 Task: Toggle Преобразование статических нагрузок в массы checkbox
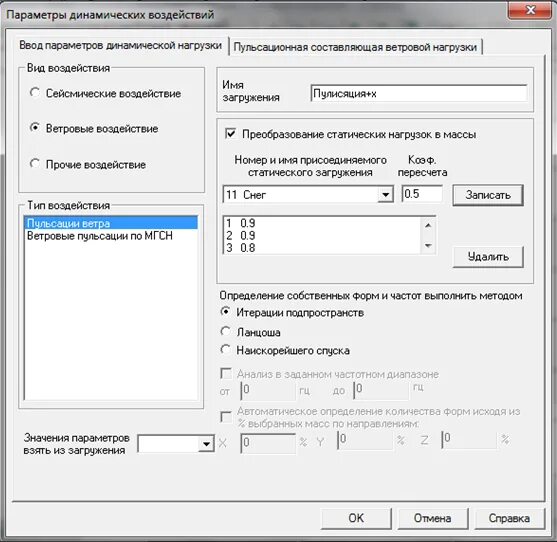tap(231, 134)
